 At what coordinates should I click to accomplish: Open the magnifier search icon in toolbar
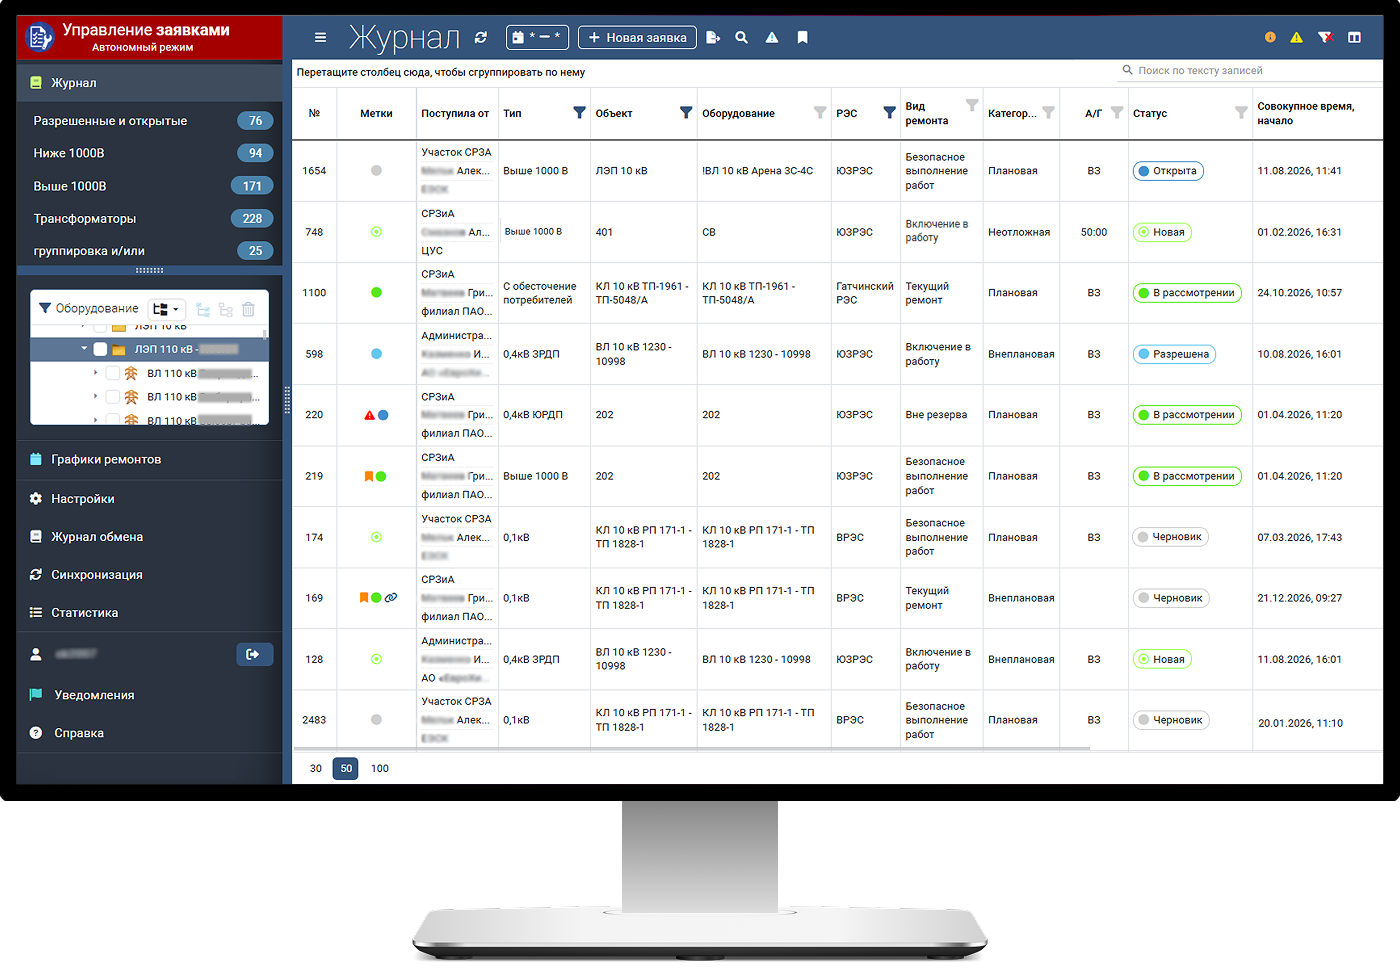pyautogui.click(x=742, y=38)
